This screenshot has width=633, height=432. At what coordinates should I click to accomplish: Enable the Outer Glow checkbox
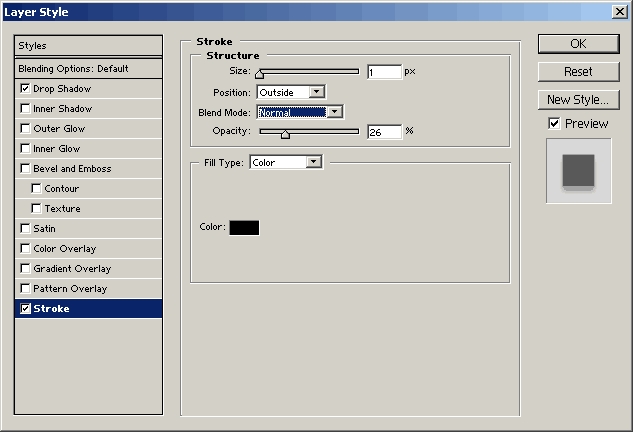[25, 128]
